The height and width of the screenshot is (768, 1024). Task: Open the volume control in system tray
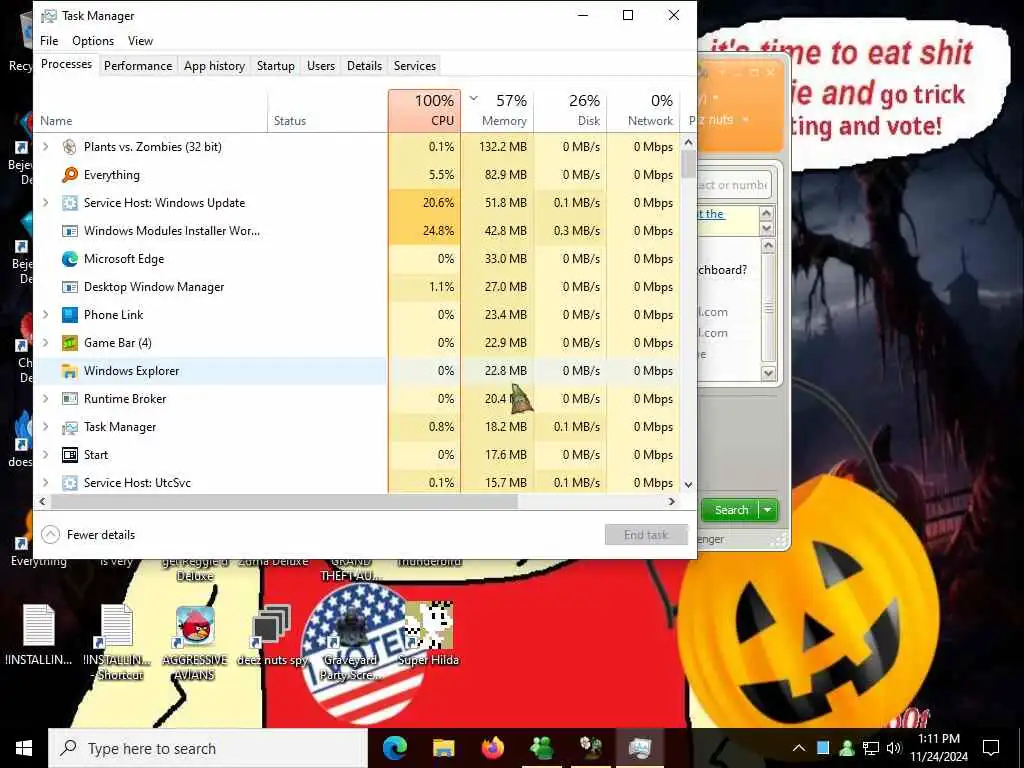coord(894,748)
